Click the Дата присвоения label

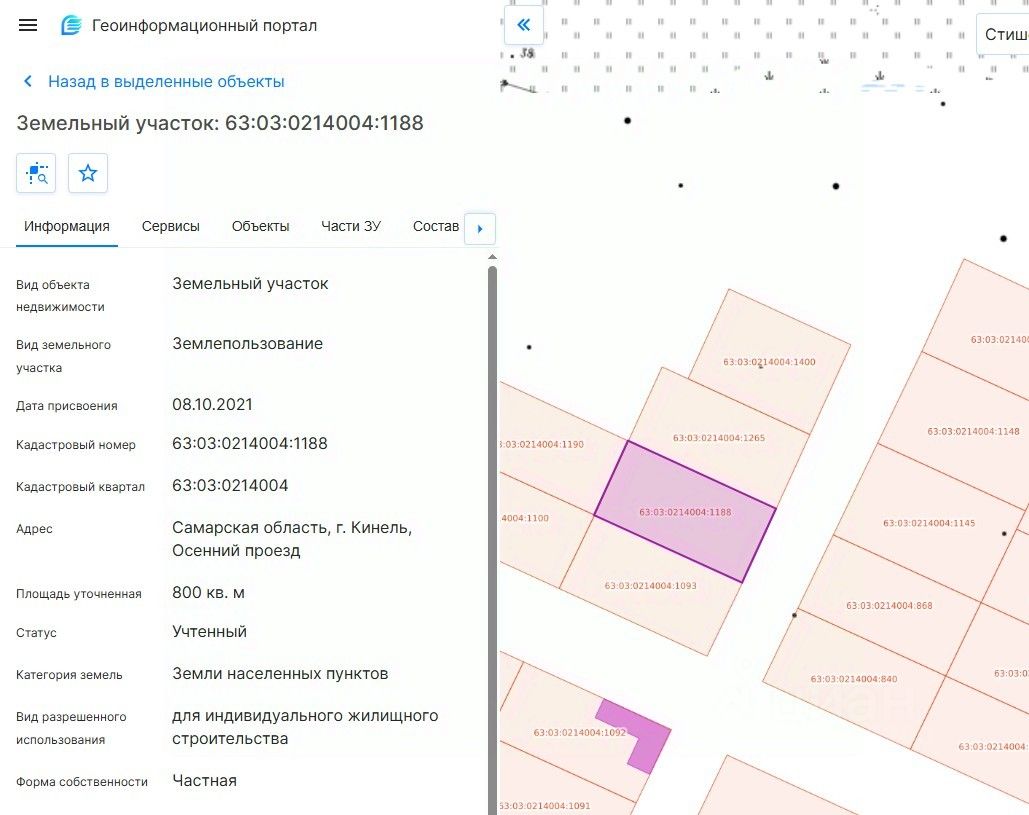point(66,406)
